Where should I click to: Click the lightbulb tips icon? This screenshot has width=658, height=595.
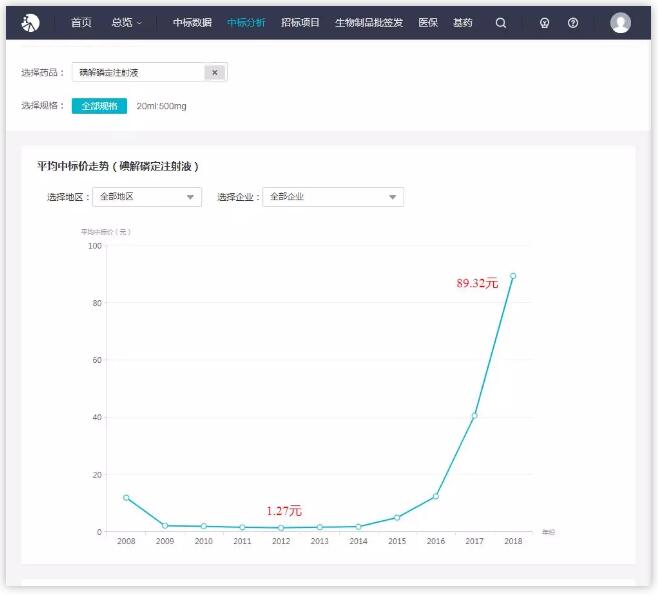click(x=544, y=22)
